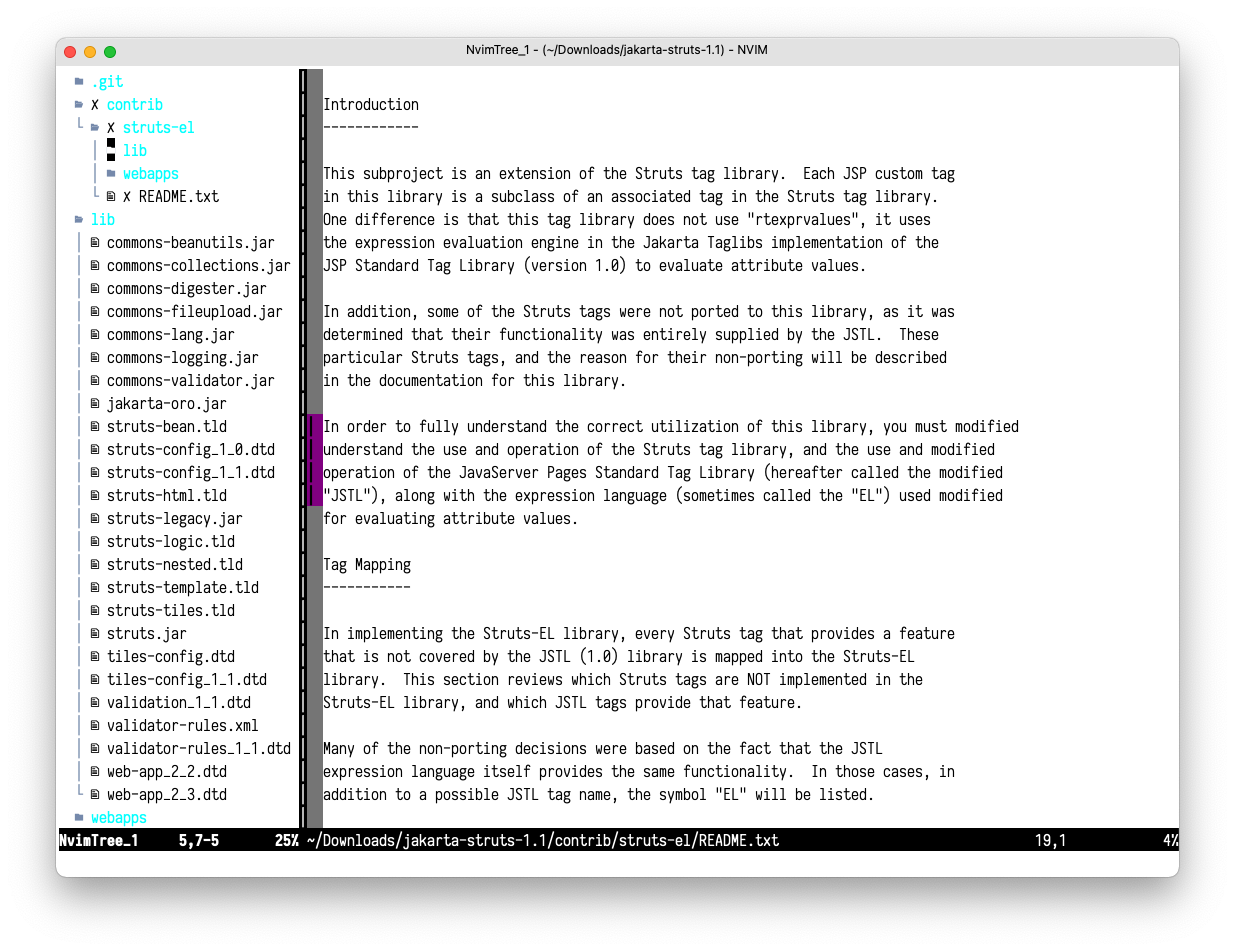
Task: Click the README.txt path in the status line
Action: 543,841
